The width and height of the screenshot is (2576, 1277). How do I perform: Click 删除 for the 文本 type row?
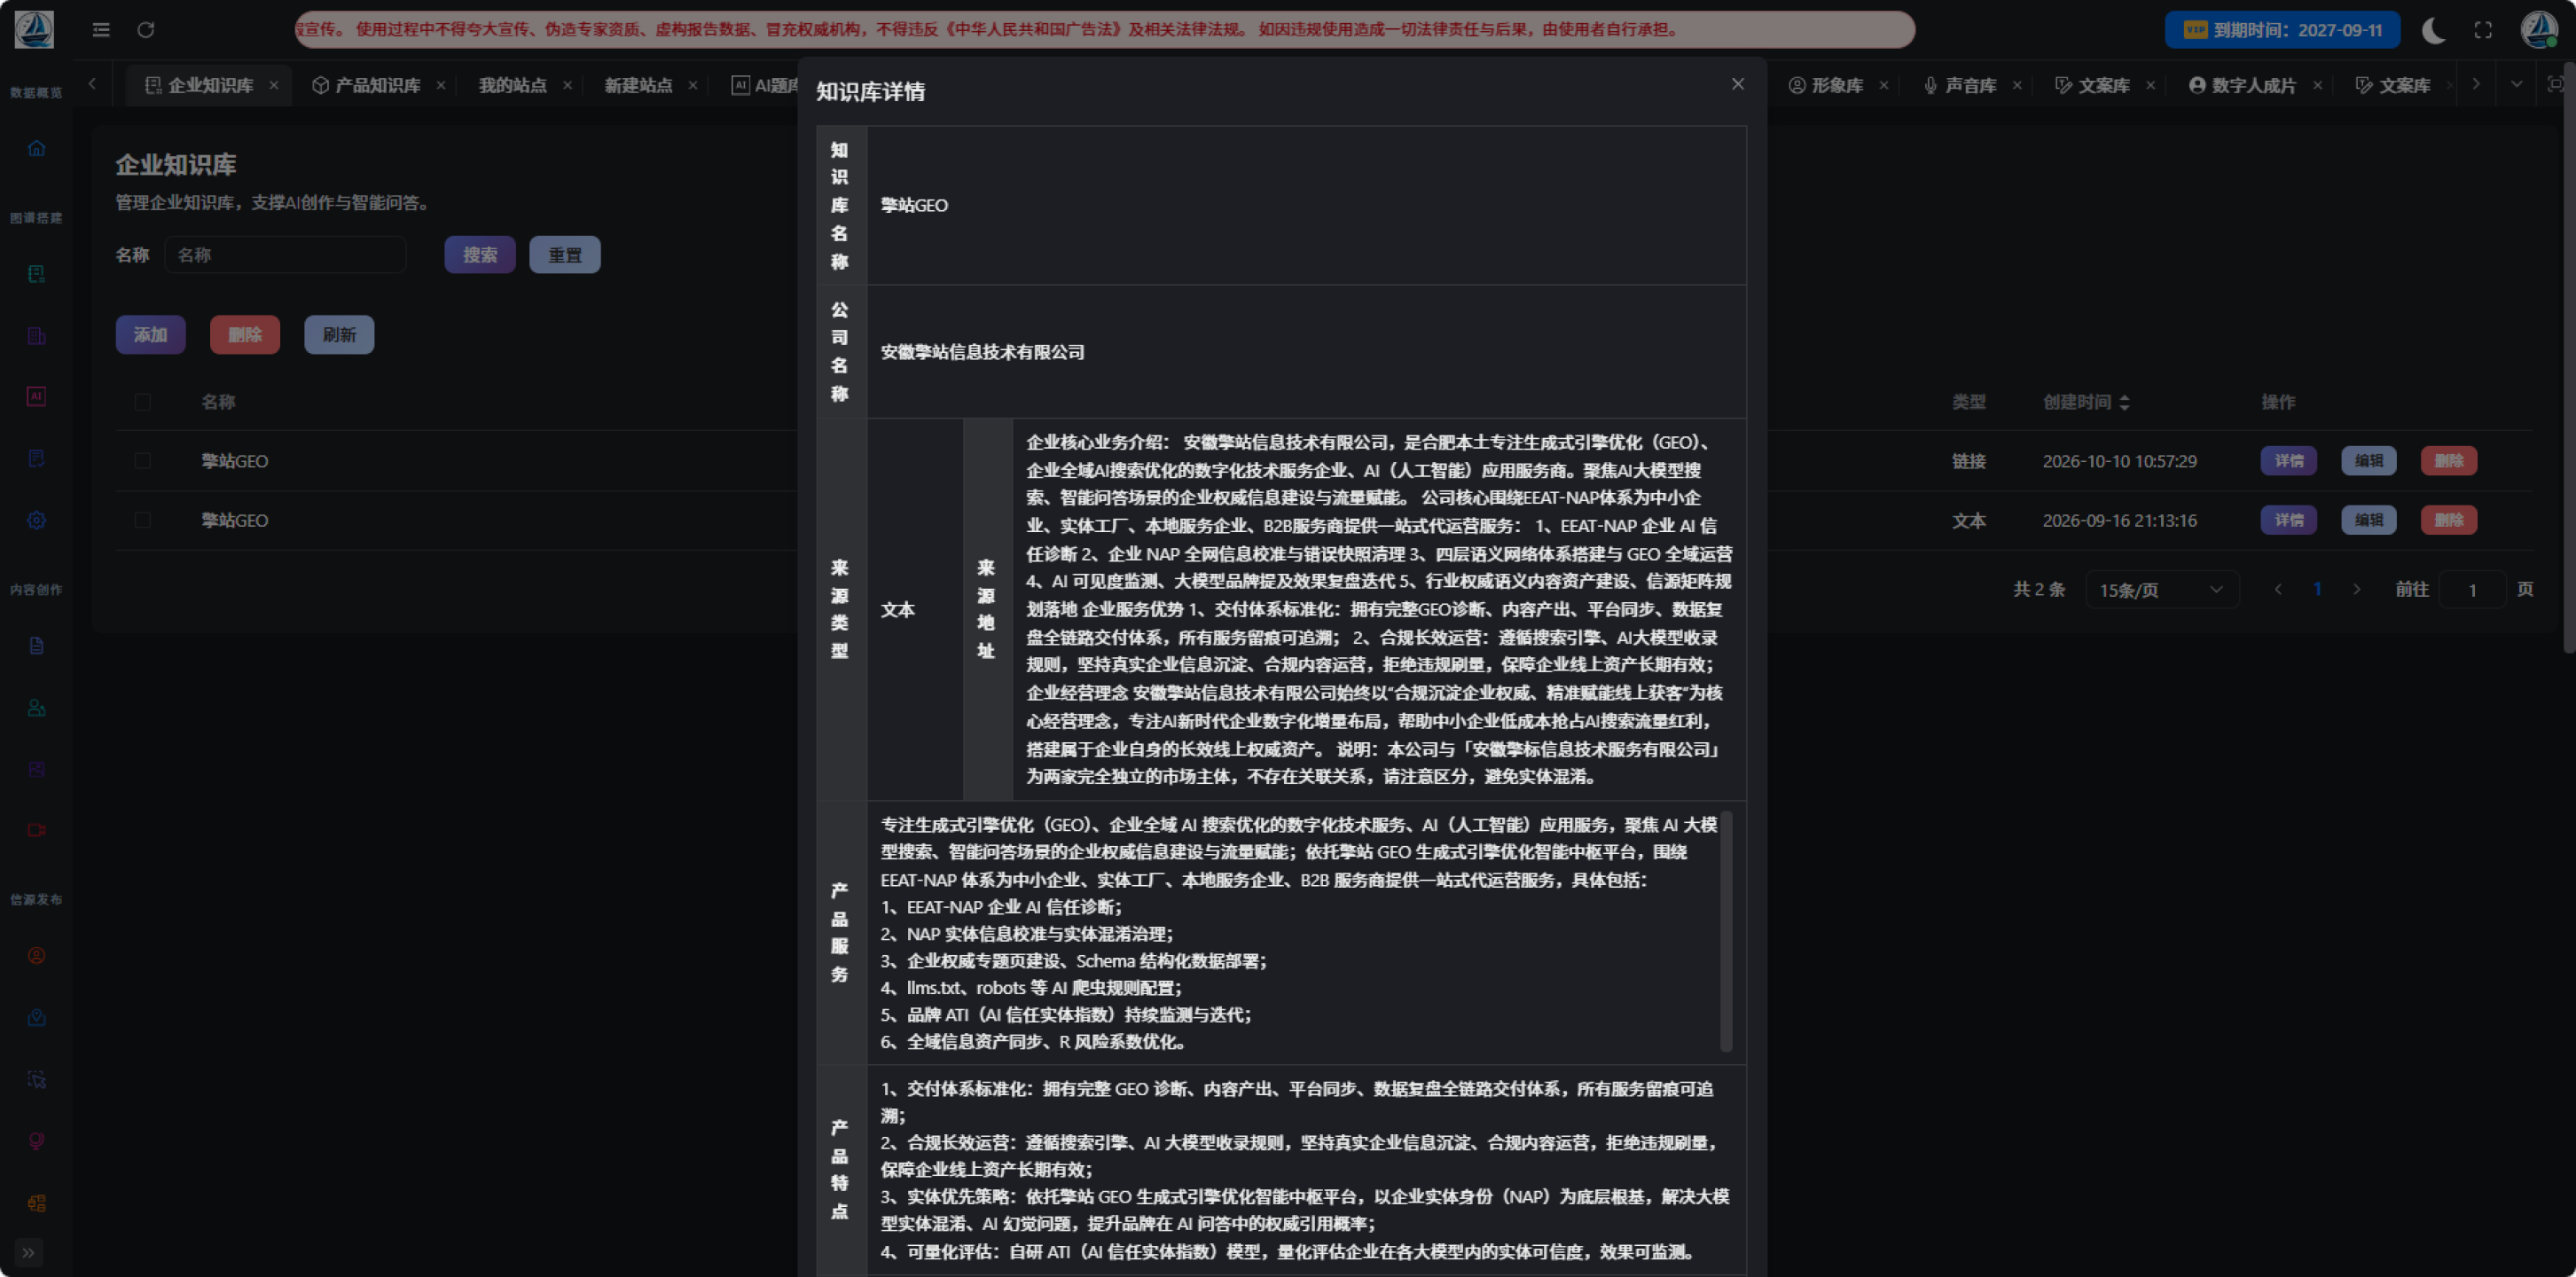click(x=2449, y=519)
